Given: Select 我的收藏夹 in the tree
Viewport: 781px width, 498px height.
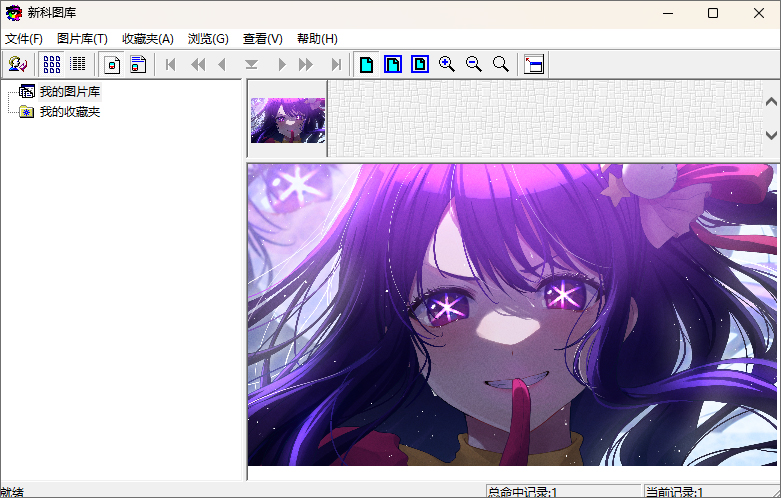Looking at the screenshot, I should click(70, 112).
